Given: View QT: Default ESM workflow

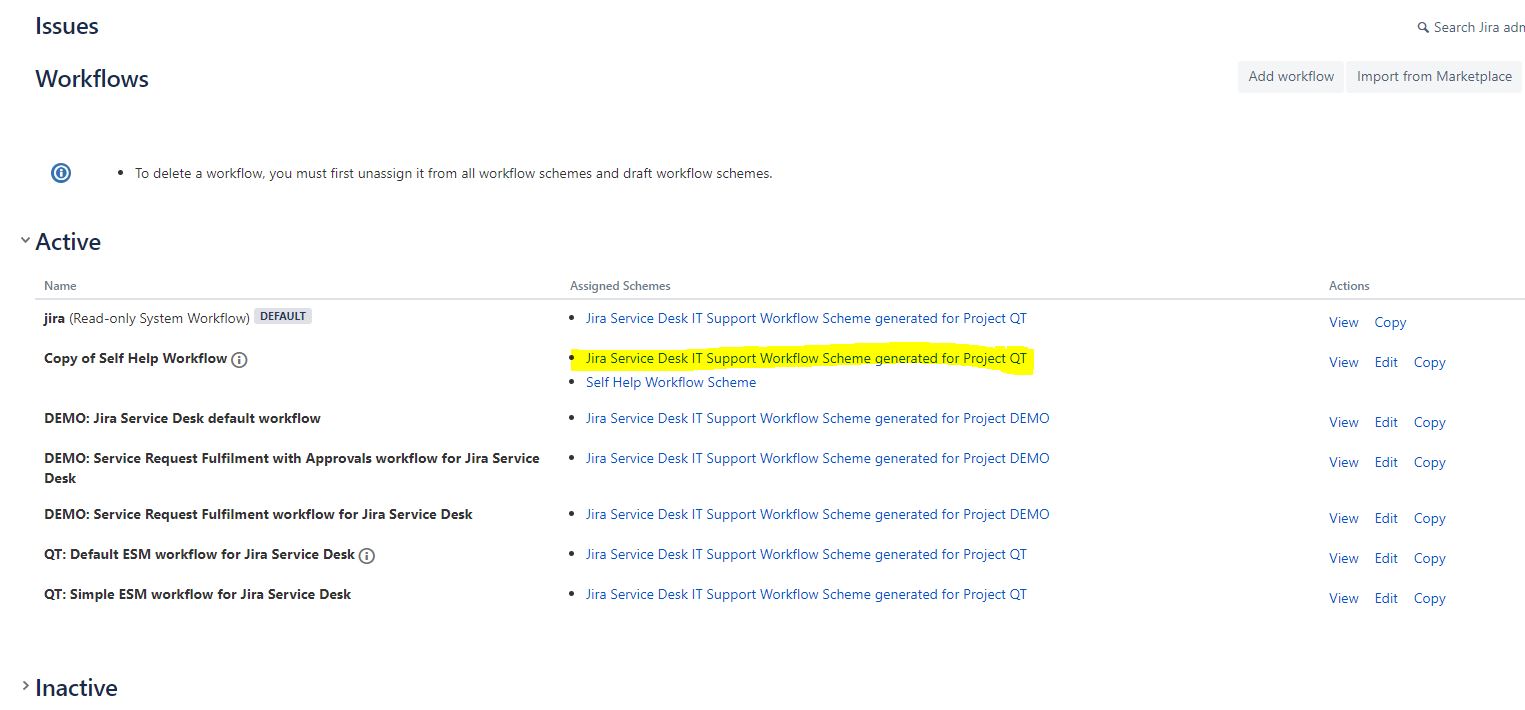Looking at the screenshot, I should (1344, 558).
